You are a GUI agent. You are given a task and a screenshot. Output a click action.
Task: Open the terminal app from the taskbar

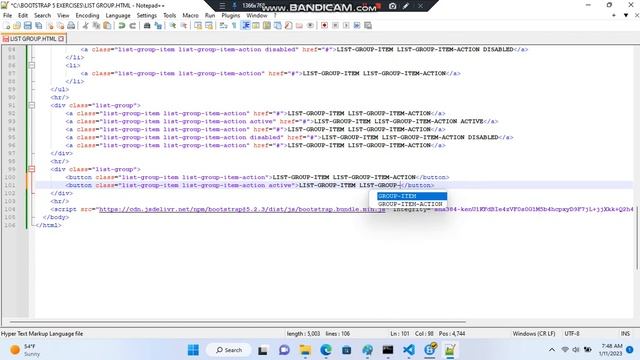point(388,350)
